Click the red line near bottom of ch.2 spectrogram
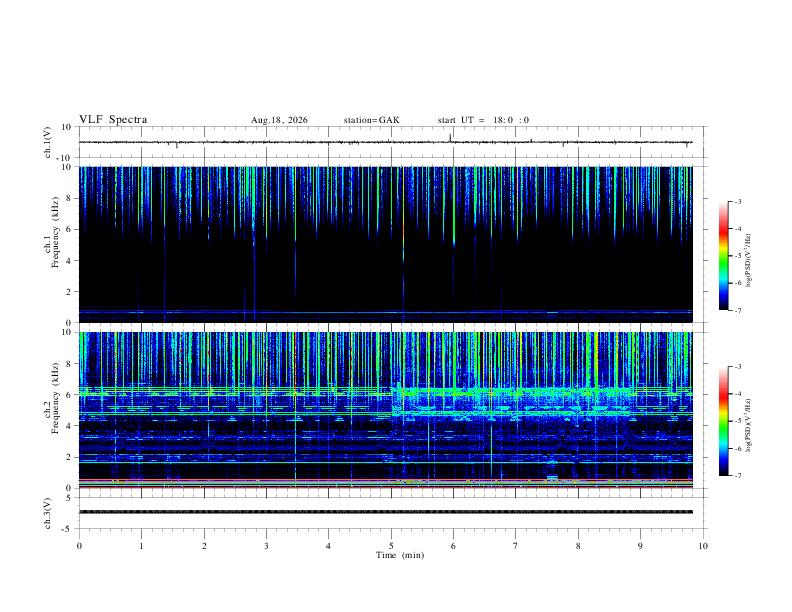This screenshot has width=792, height=612. click(386, 480)
